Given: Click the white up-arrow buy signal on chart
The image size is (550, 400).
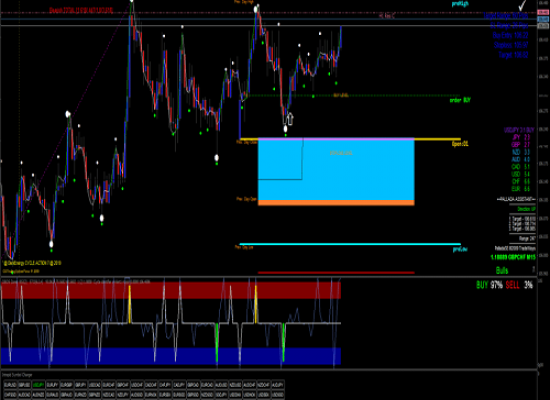Looking at the screenshot, I should click(290, 119).
